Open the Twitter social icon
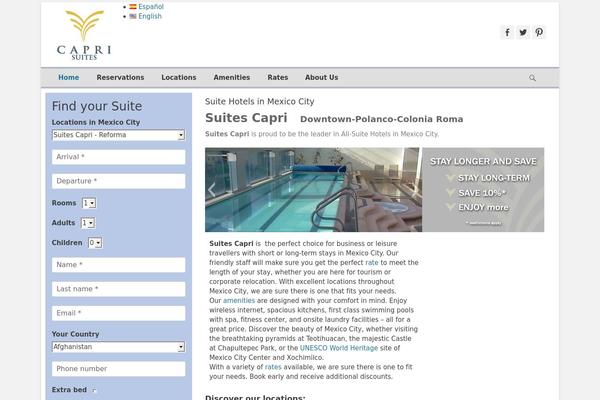The image size is (600, 400). click(x=523, y=33)
